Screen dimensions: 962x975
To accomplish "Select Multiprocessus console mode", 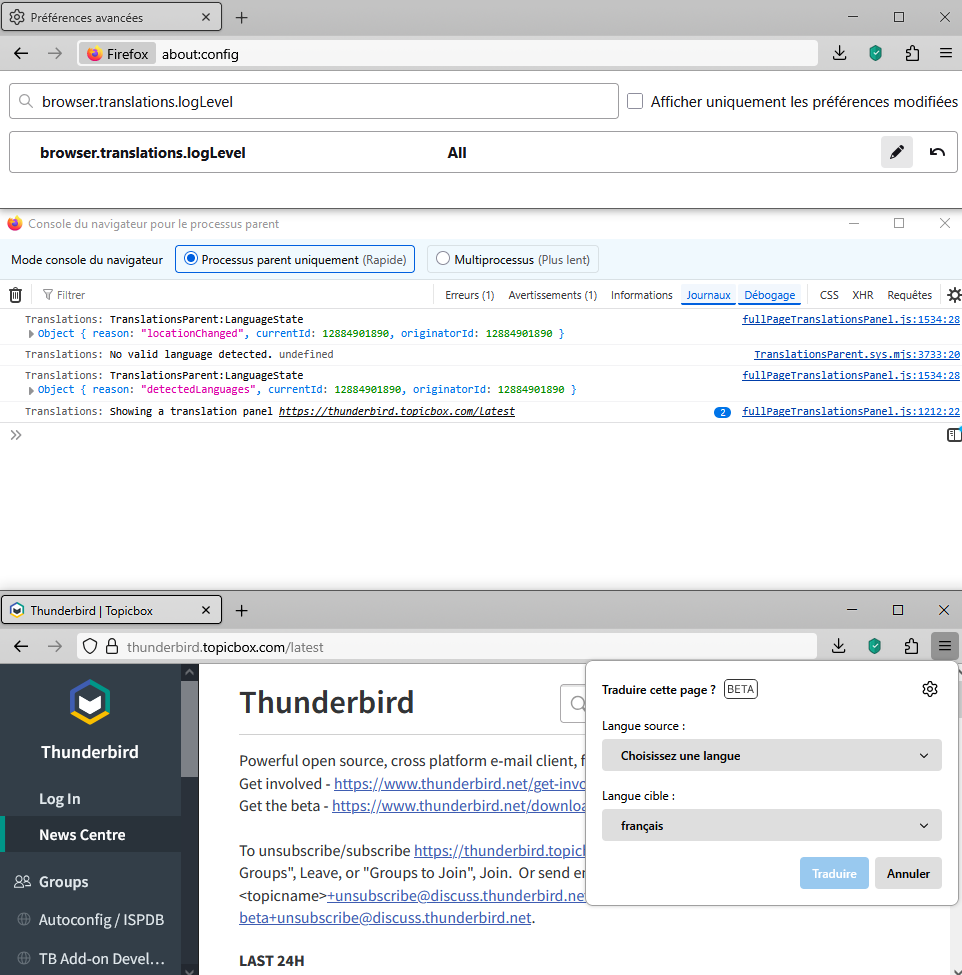I will point(512,259).
